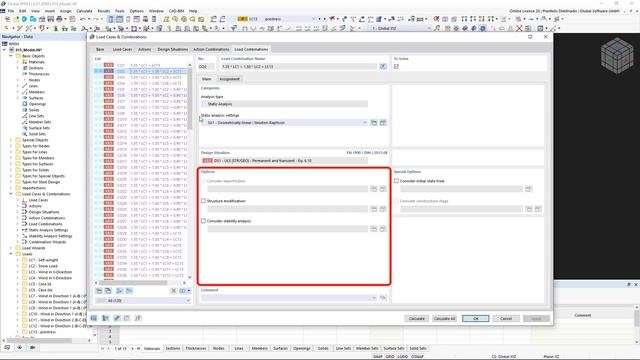Collapse Basic Objects tree node
Image resolution: width=640 pixels, height=360 pixels.
pyautogui.click(x=11, y=56)
